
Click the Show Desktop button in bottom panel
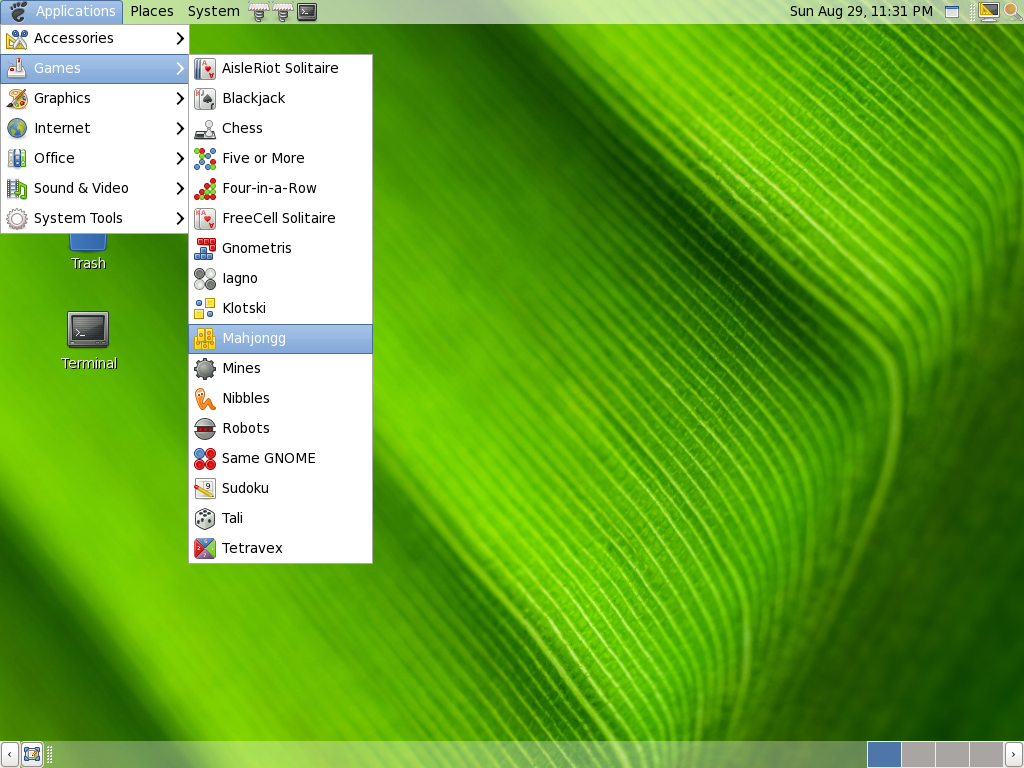31,754
